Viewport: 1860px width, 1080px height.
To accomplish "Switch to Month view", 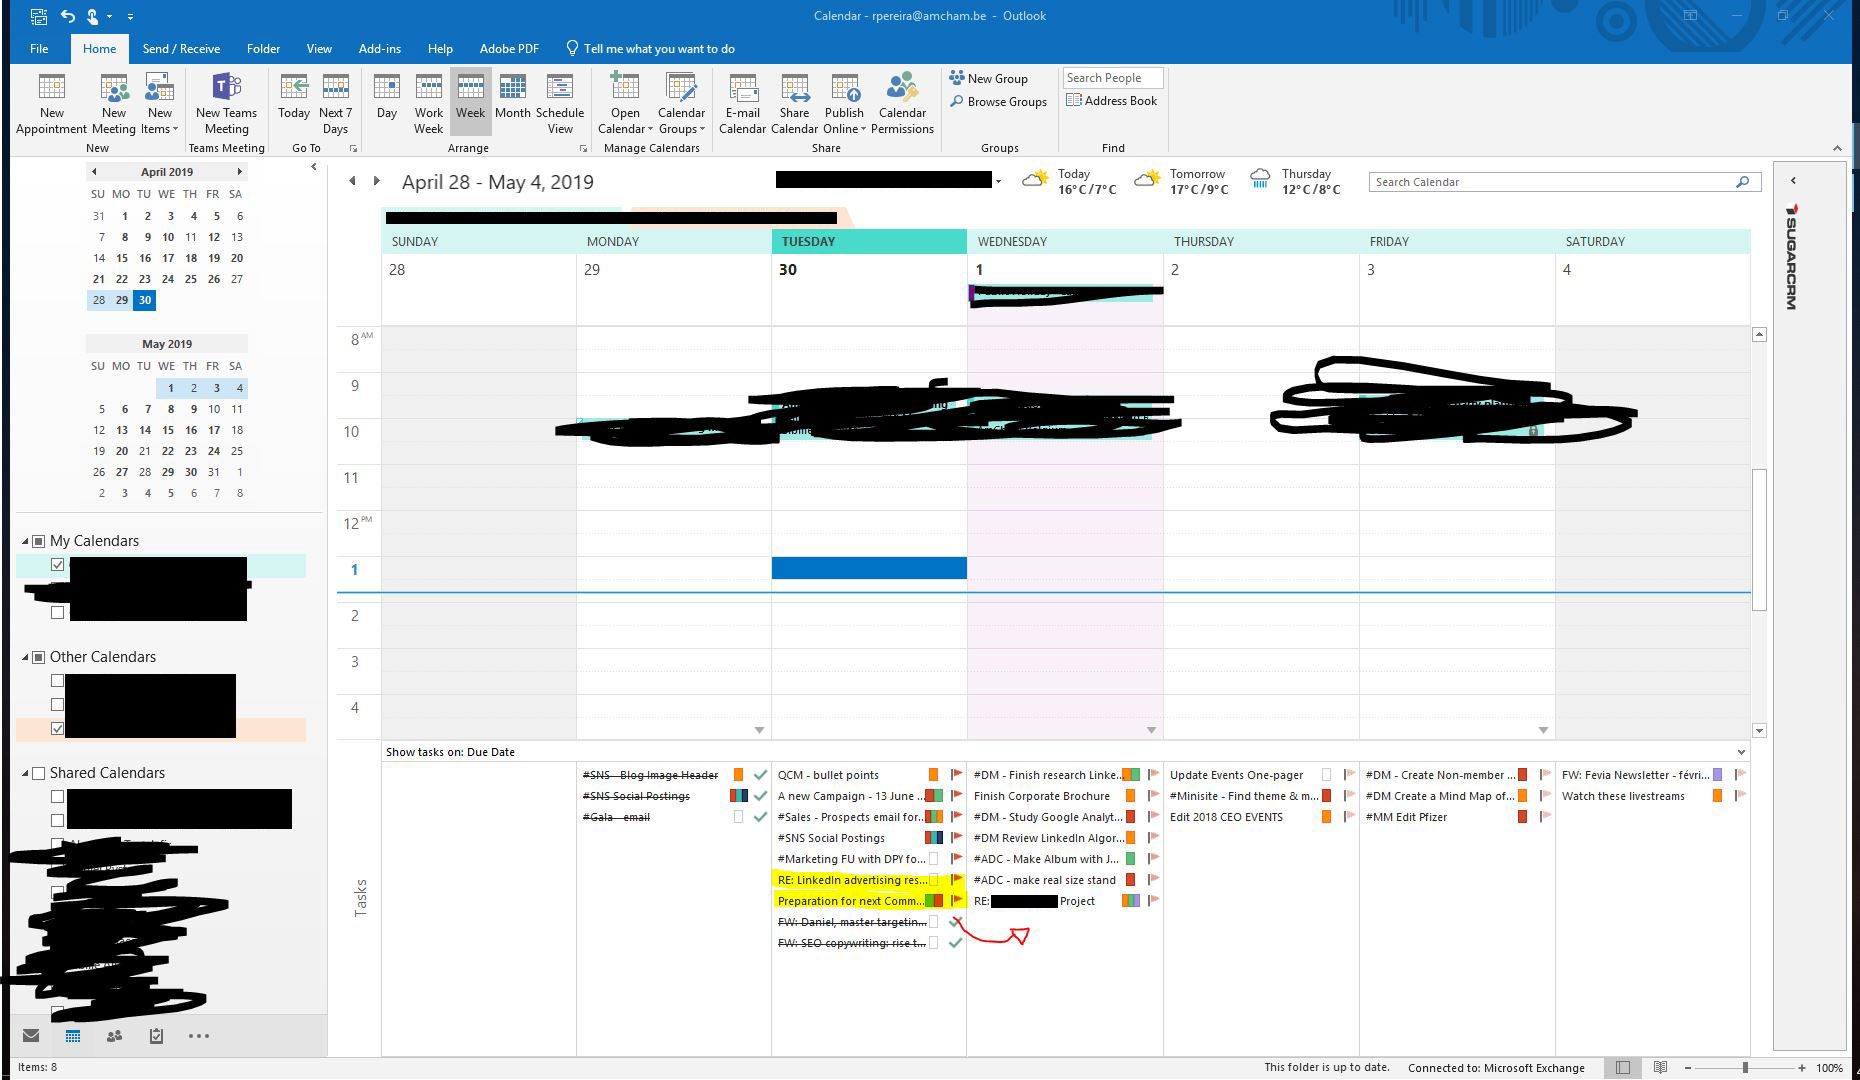I will click(x=512, y=97).
